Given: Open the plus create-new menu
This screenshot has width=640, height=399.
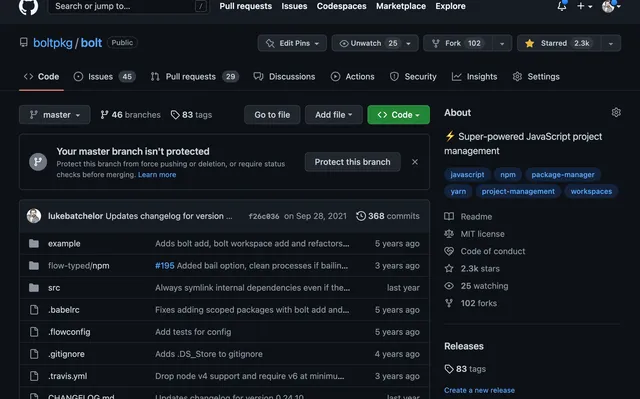Looking at the screenshot, I should pyautogui.click(x=584, y=6).
